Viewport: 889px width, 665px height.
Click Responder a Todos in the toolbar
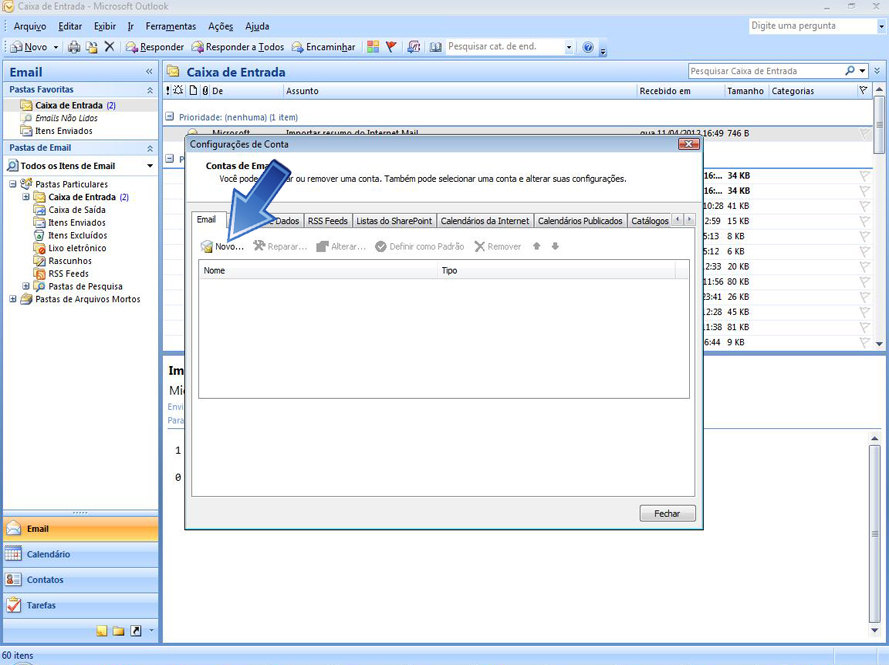coord(238,47)
